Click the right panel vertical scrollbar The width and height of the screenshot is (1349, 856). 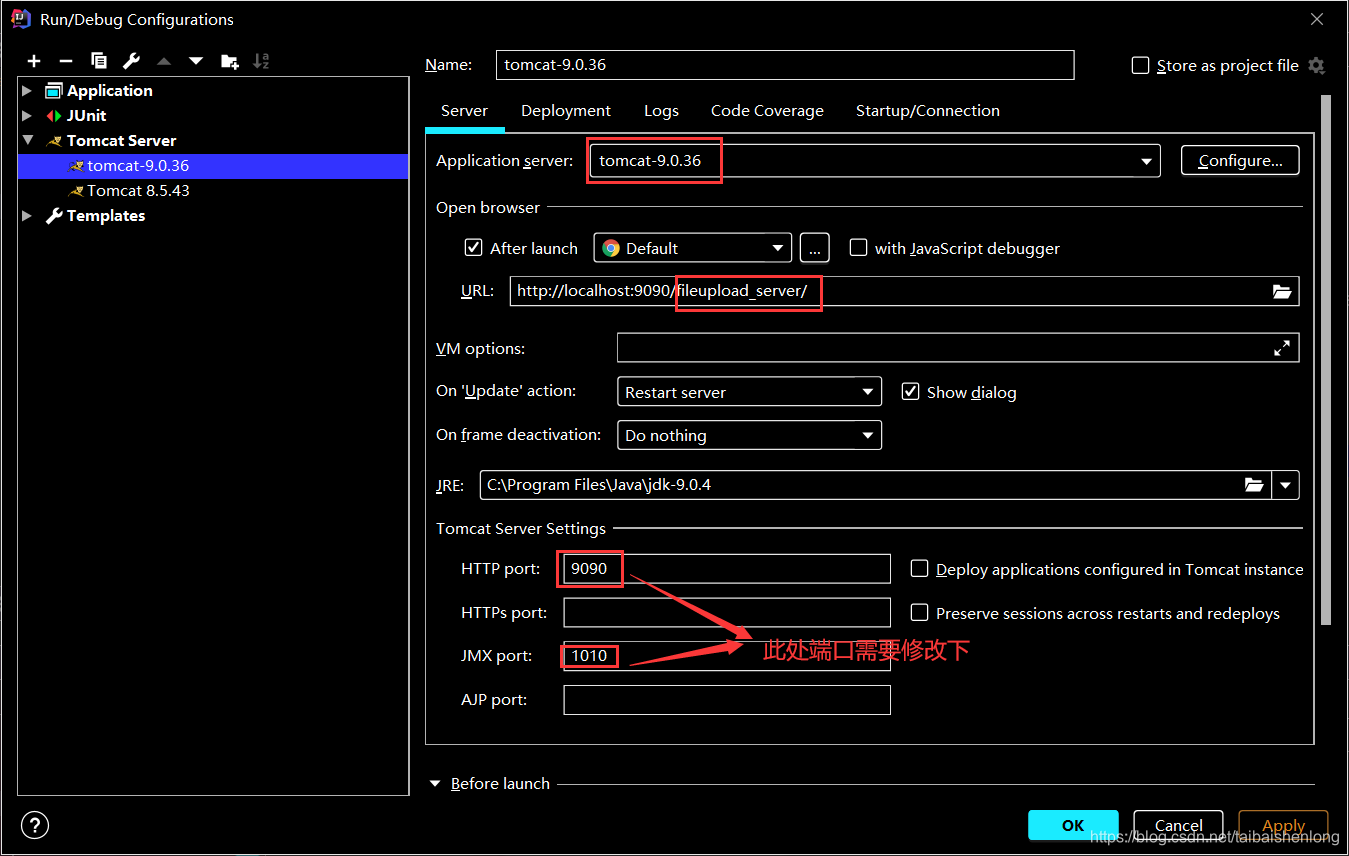[x=1326, y=360]
